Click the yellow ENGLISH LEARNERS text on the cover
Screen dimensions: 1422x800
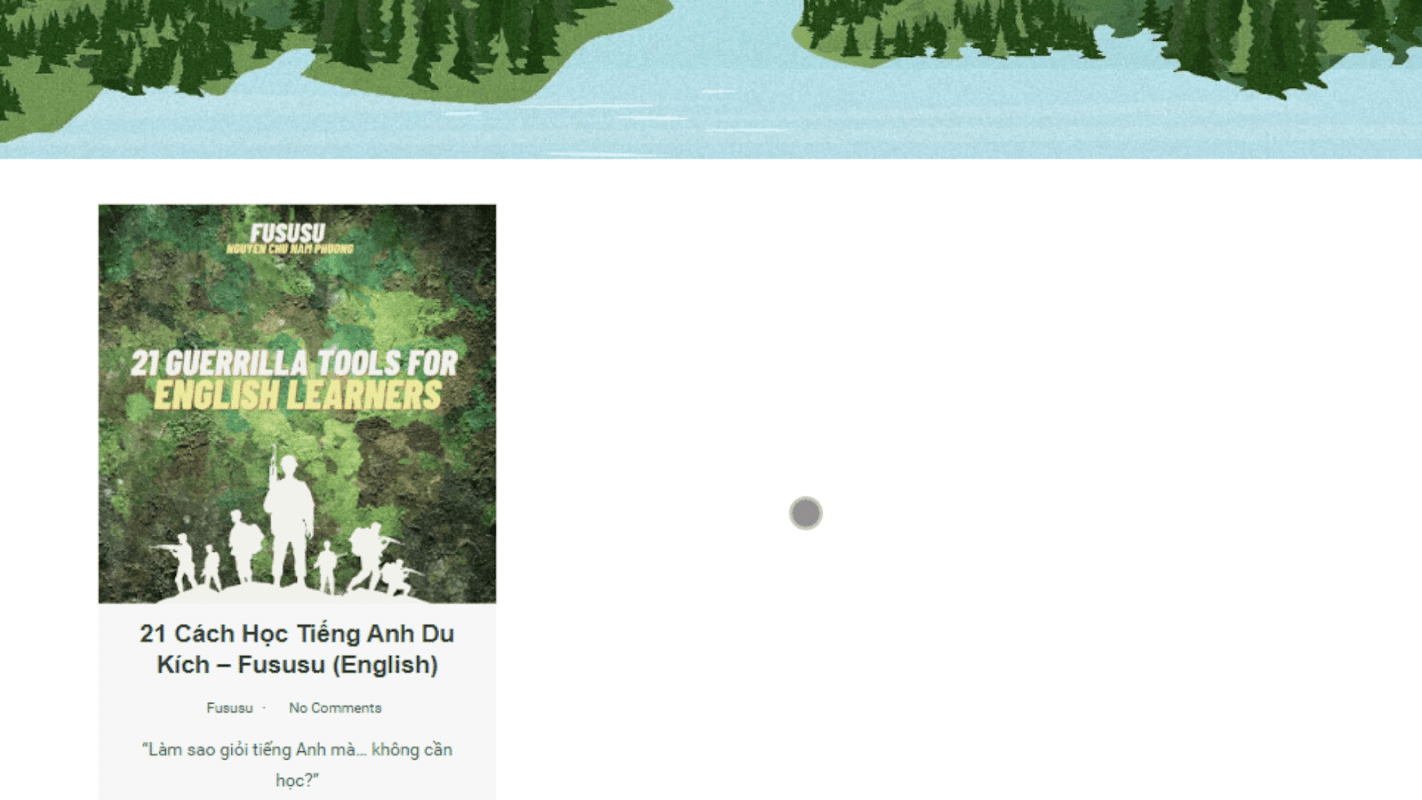click(297, 395)
